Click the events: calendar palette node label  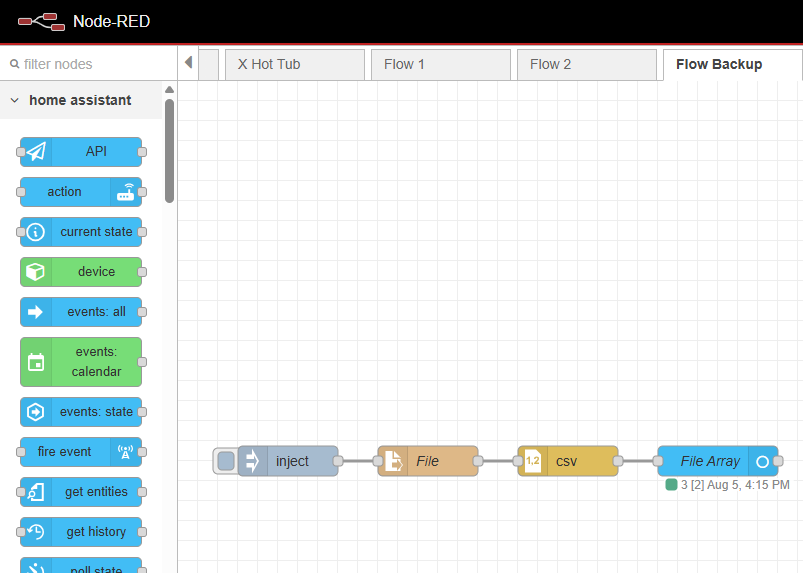coord(96,362)
